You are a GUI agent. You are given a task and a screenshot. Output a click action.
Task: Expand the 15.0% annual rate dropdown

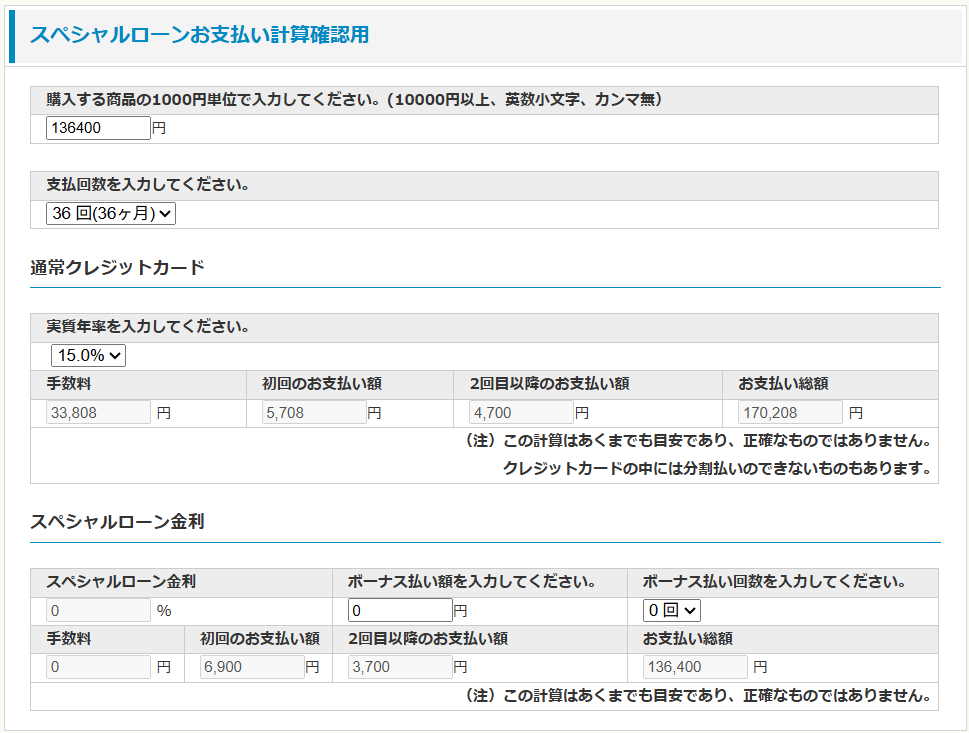[88, 355]
